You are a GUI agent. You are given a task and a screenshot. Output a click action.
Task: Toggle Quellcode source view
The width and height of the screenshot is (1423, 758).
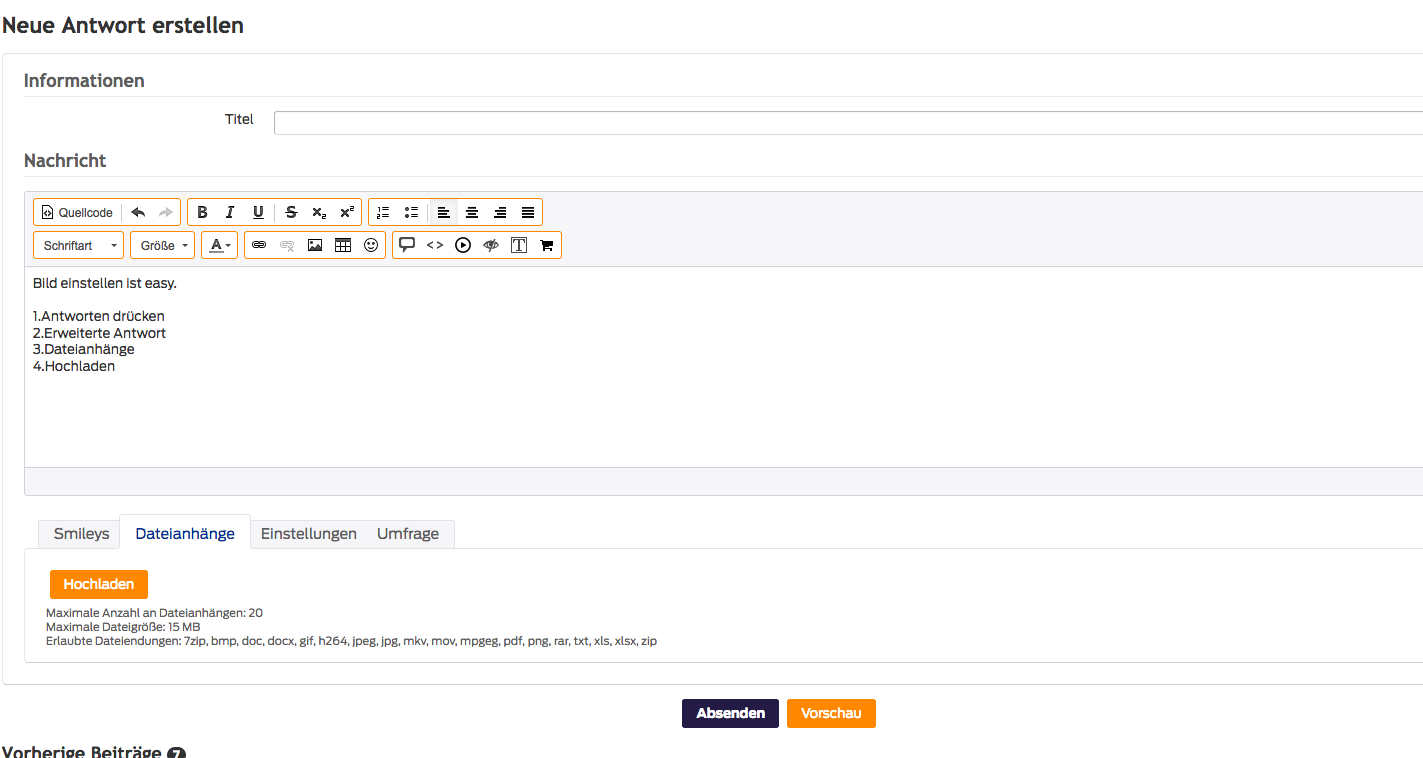pos(77,212)
